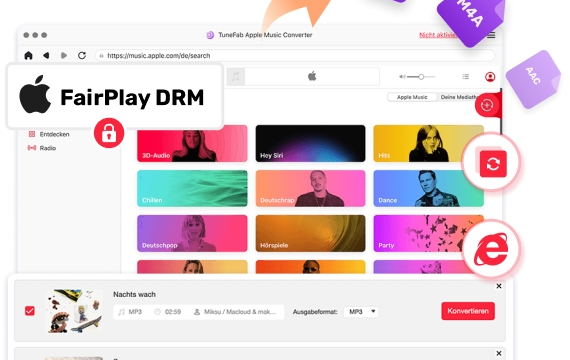Image resolution: width=570 pixels, height=360 pixels.
Task: Open the Ausgabeformat MP3 dropdown
Action: [x=361, y=312]
